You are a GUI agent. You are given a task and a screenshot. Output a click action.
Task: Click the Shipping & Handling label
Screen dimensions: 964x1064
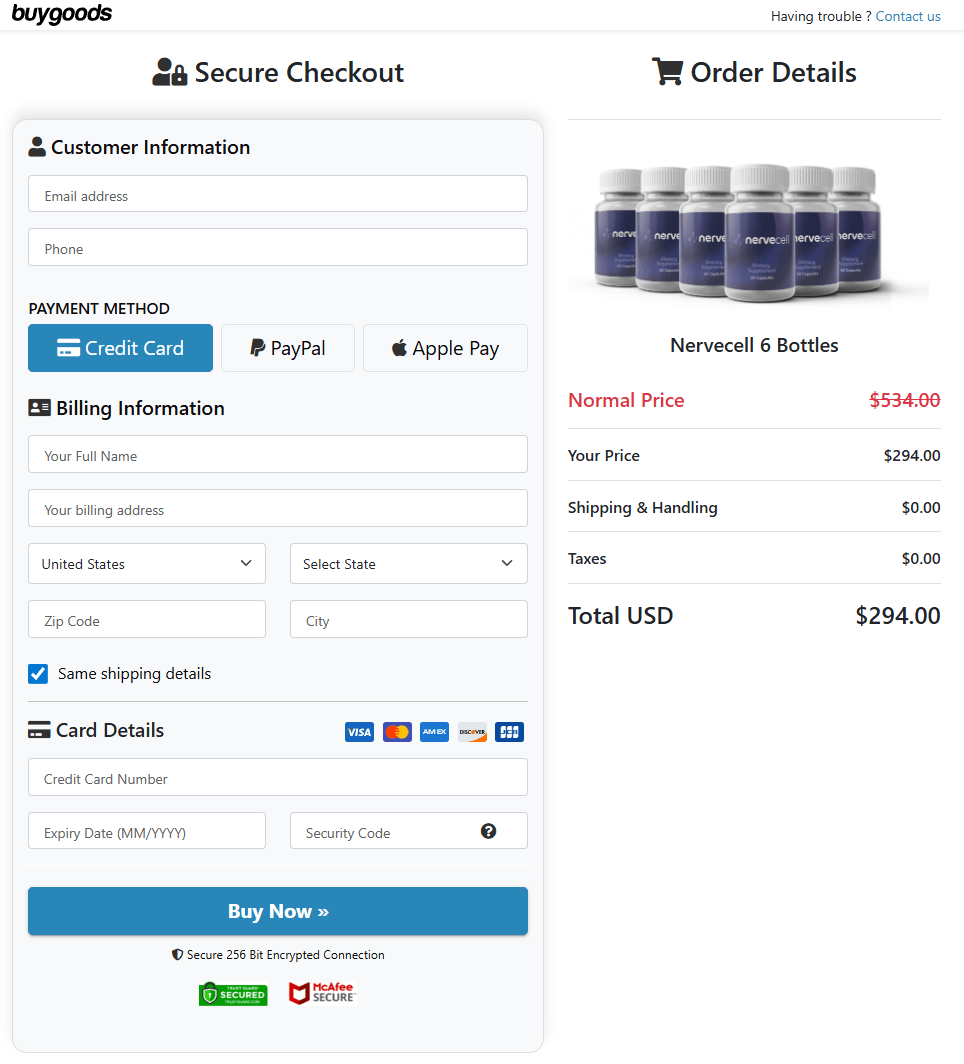642,508
